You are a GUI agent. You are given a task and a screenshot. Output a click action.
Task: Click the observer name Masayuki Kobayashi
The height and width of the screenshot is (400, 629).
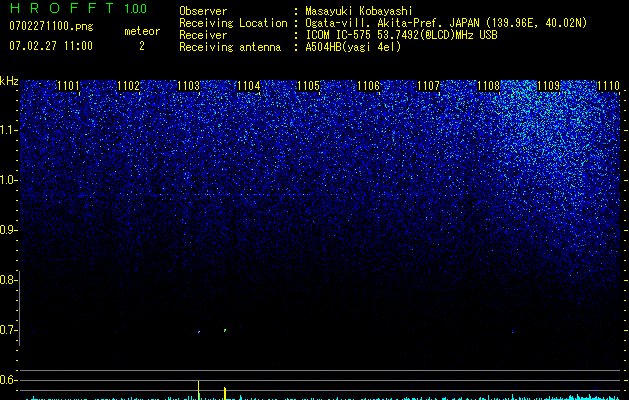point(359,11)
